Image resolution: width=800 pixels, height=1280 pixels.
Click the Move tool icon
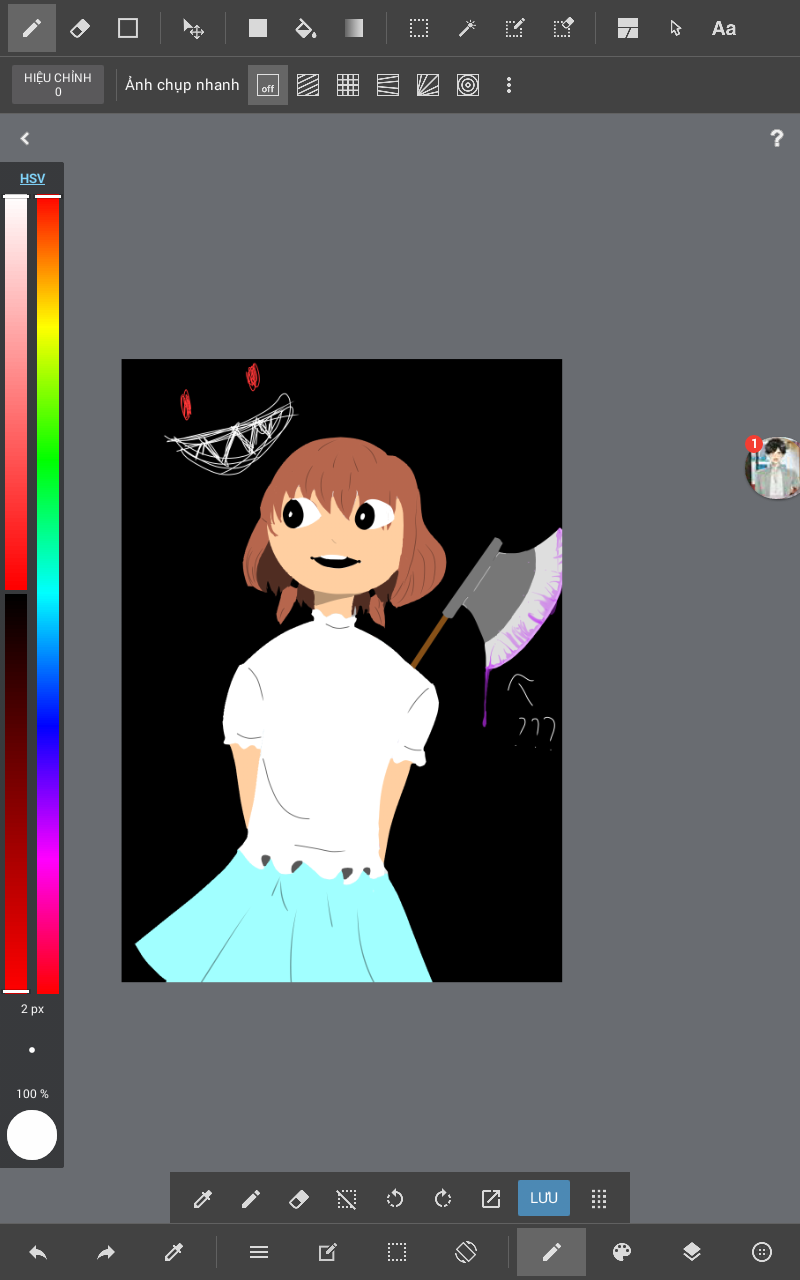coord(193,28)
